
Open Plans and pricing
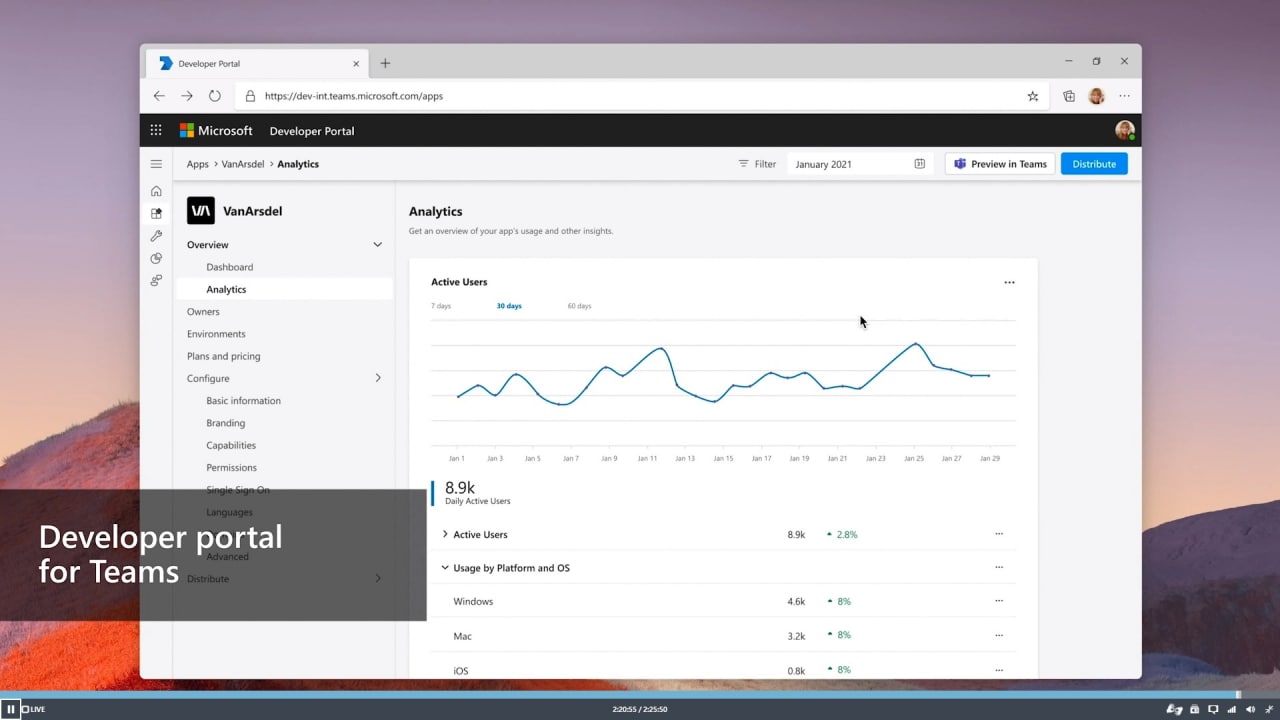click(x=223, y=356)
